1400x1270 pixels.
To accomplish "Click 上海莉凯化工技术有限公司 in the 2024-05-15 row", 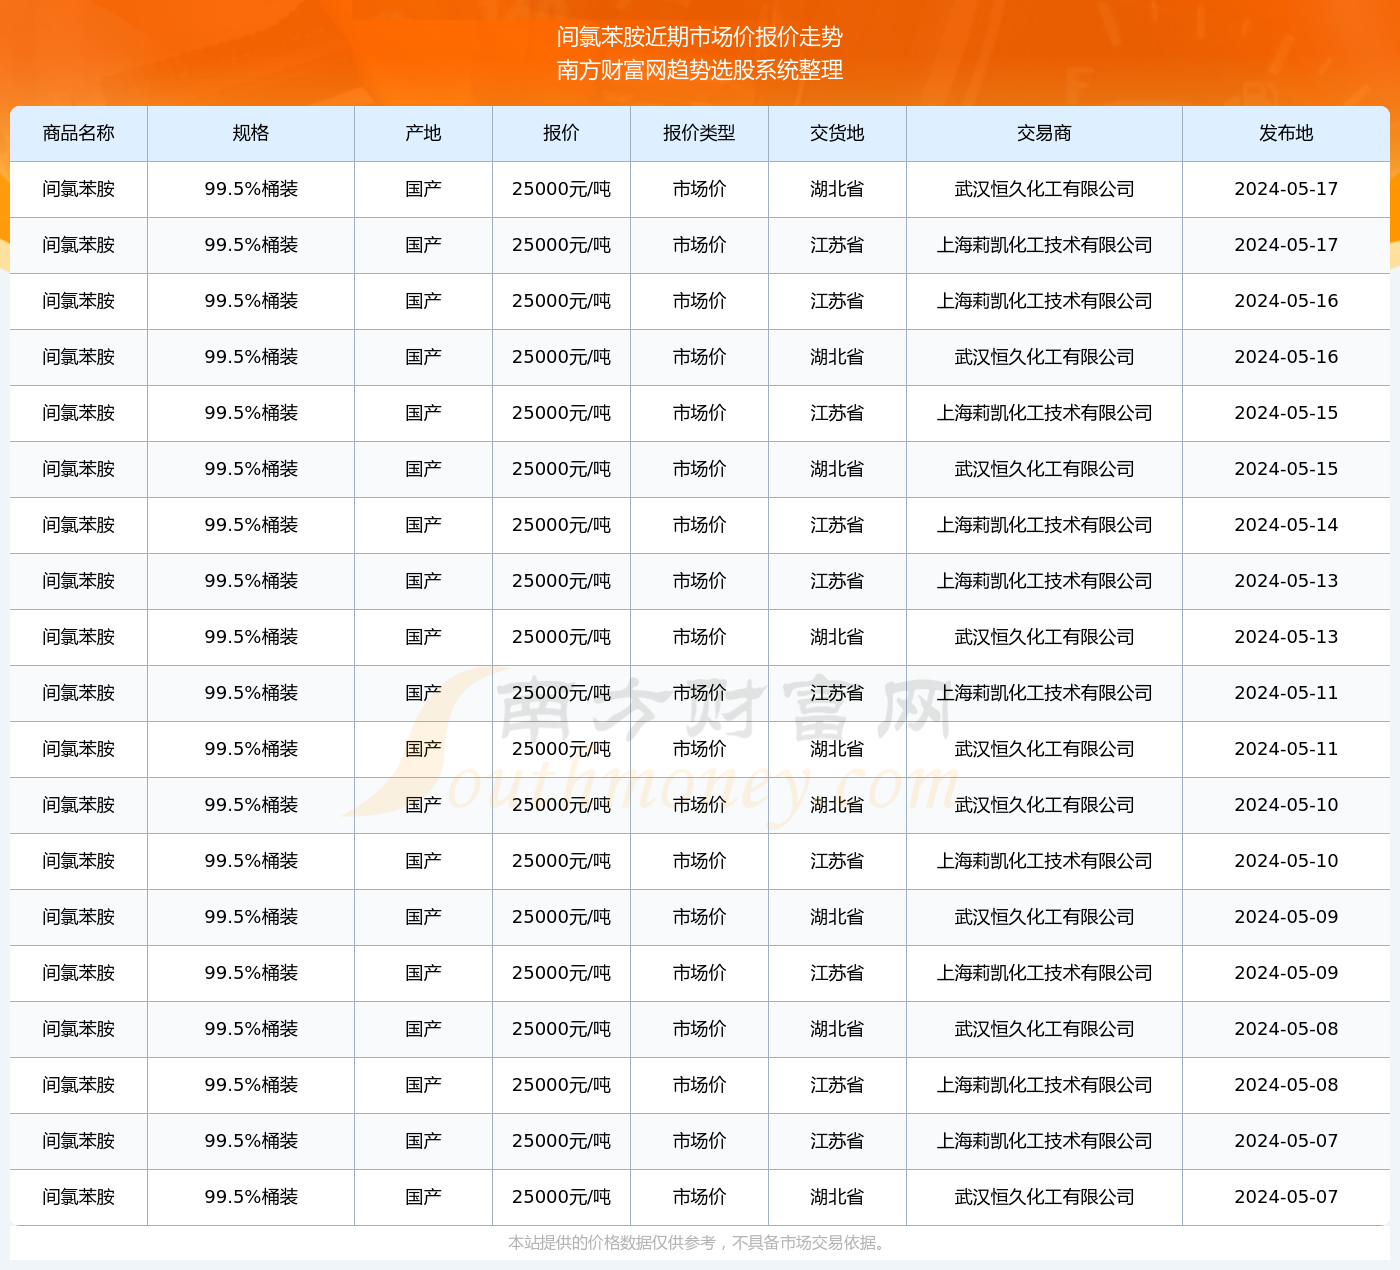I will (x=1045, y=413).
